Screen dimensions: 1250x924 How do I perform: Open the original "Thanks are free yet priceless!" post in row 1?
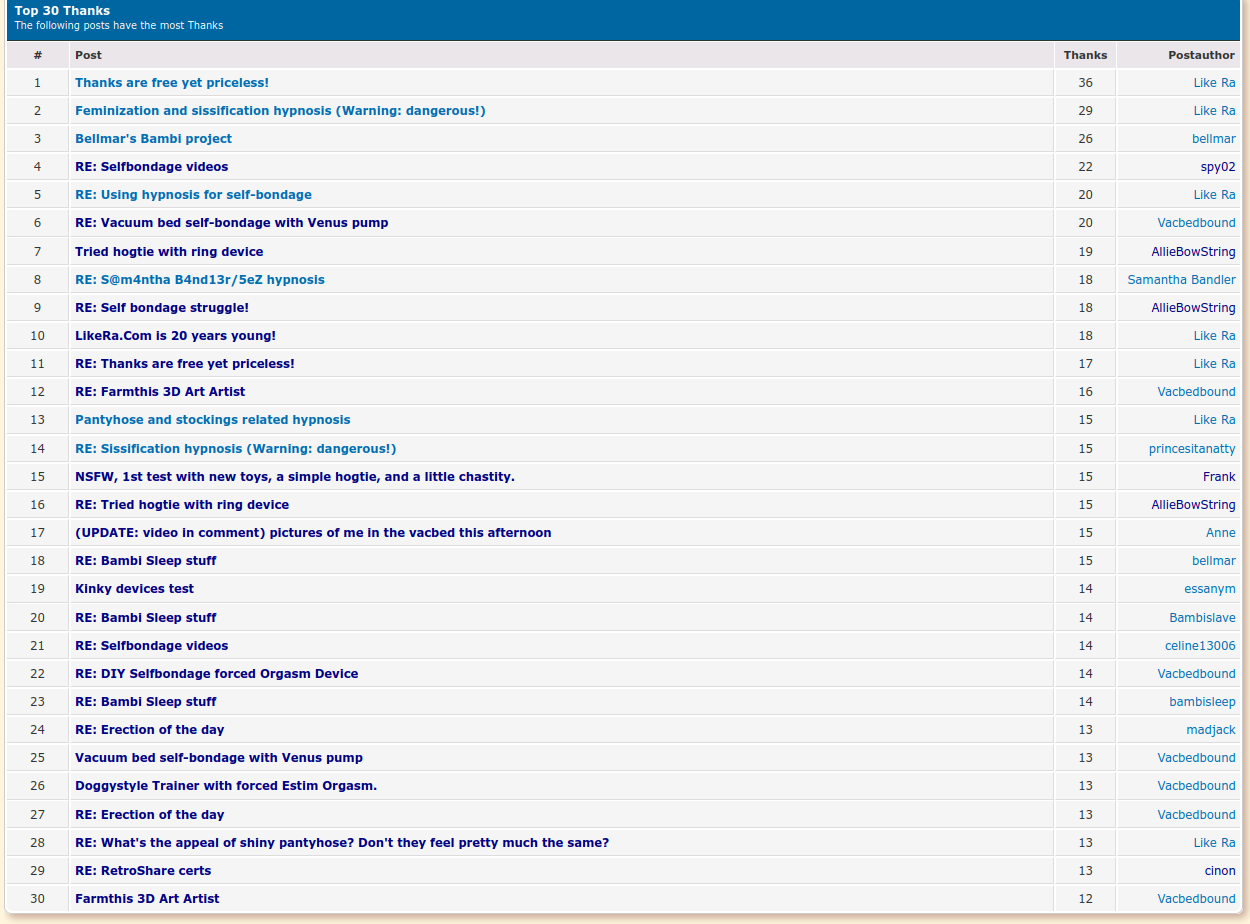pyautogui.click(x=171, y=83)
